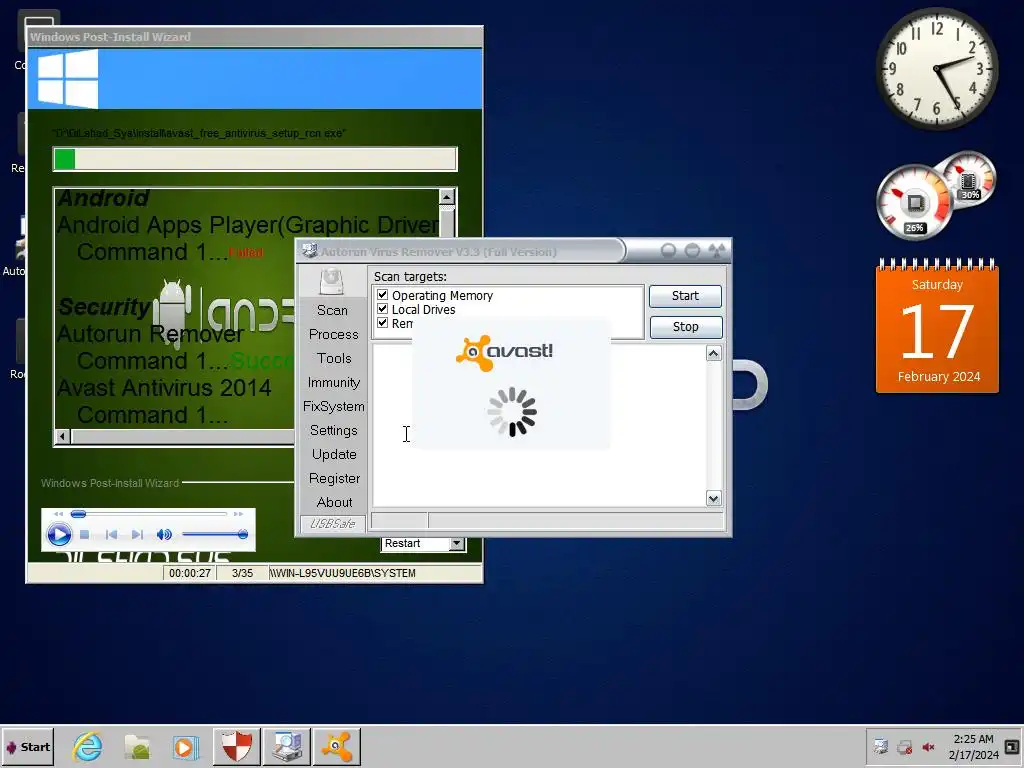
Task: Click the wizard install progress bar
Action: (x=255, y=159)
